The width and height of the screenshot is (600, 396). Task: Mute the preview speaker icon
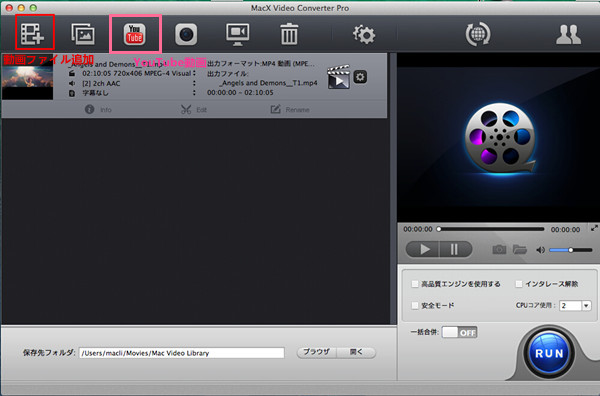tap(540, 250)
